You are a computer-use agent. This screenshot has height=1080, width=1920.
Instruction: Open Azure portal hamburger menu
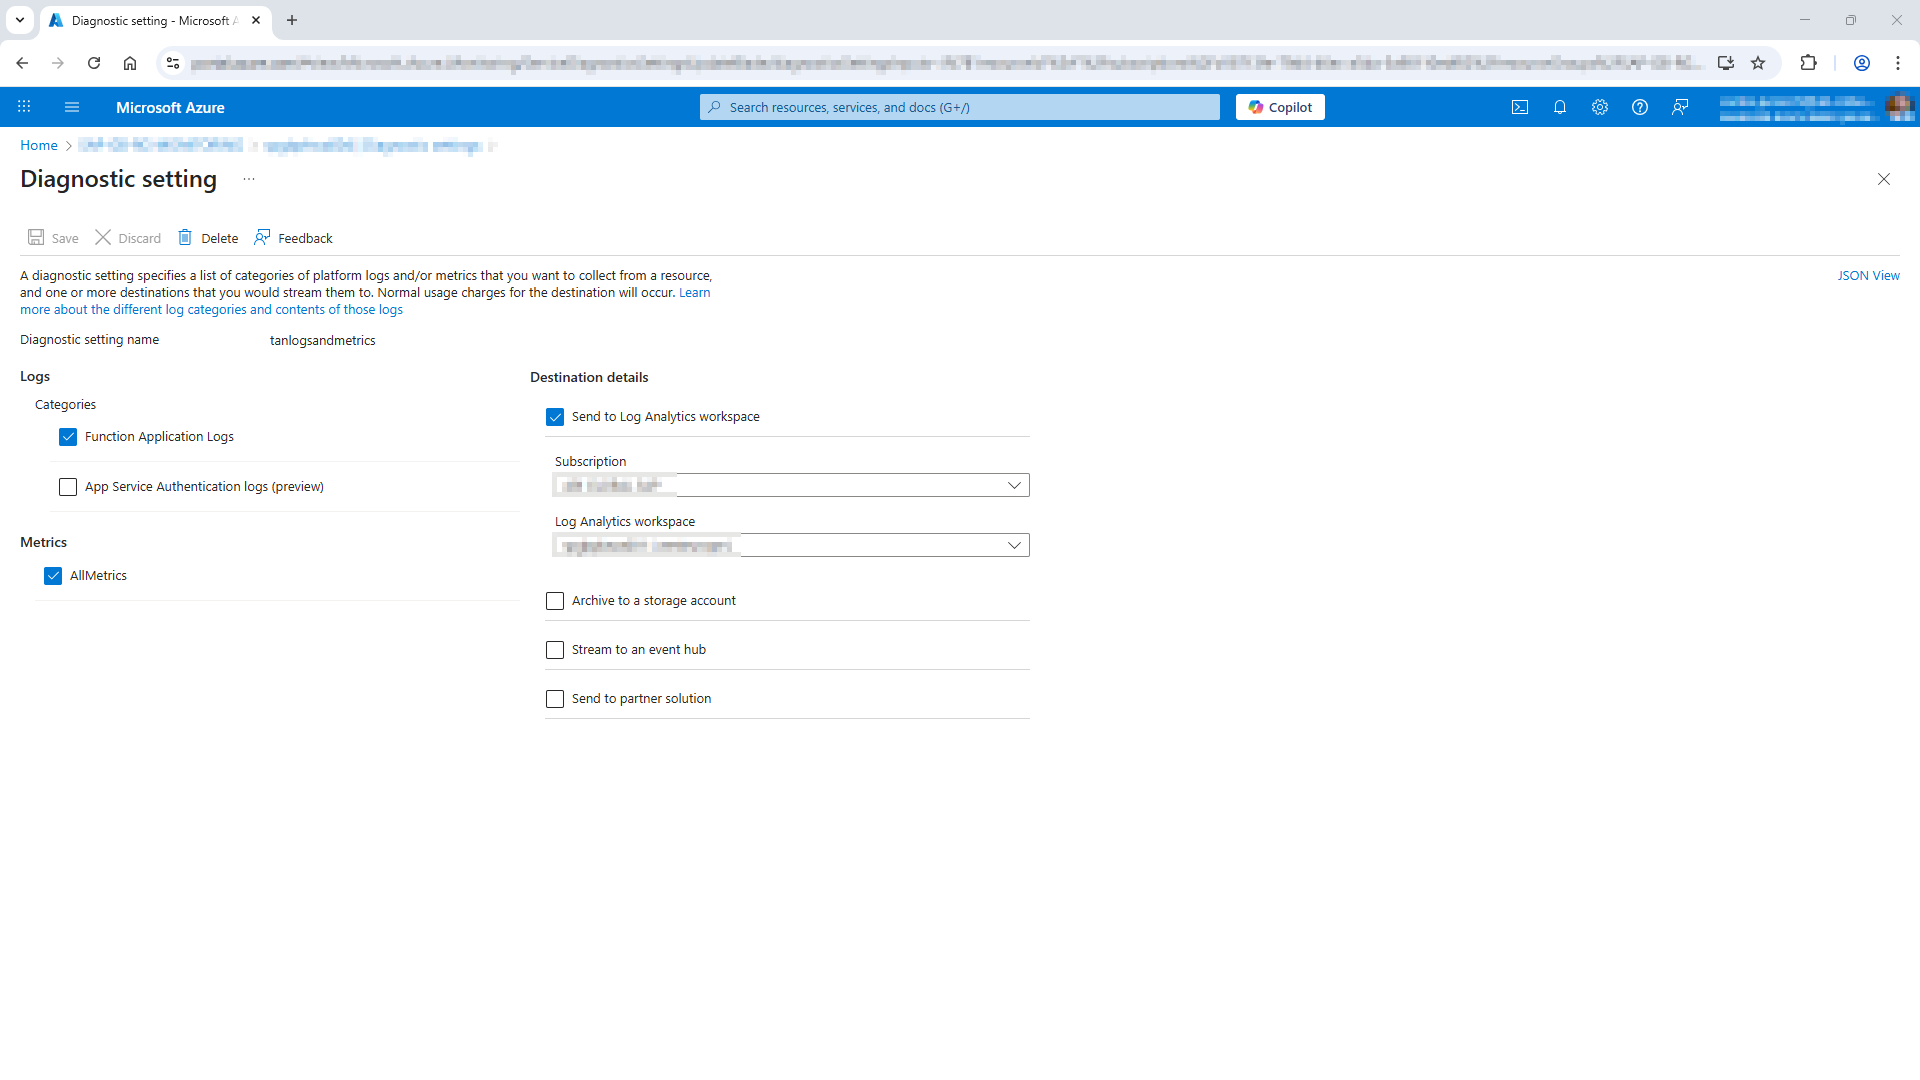click(x=72, y=107)
